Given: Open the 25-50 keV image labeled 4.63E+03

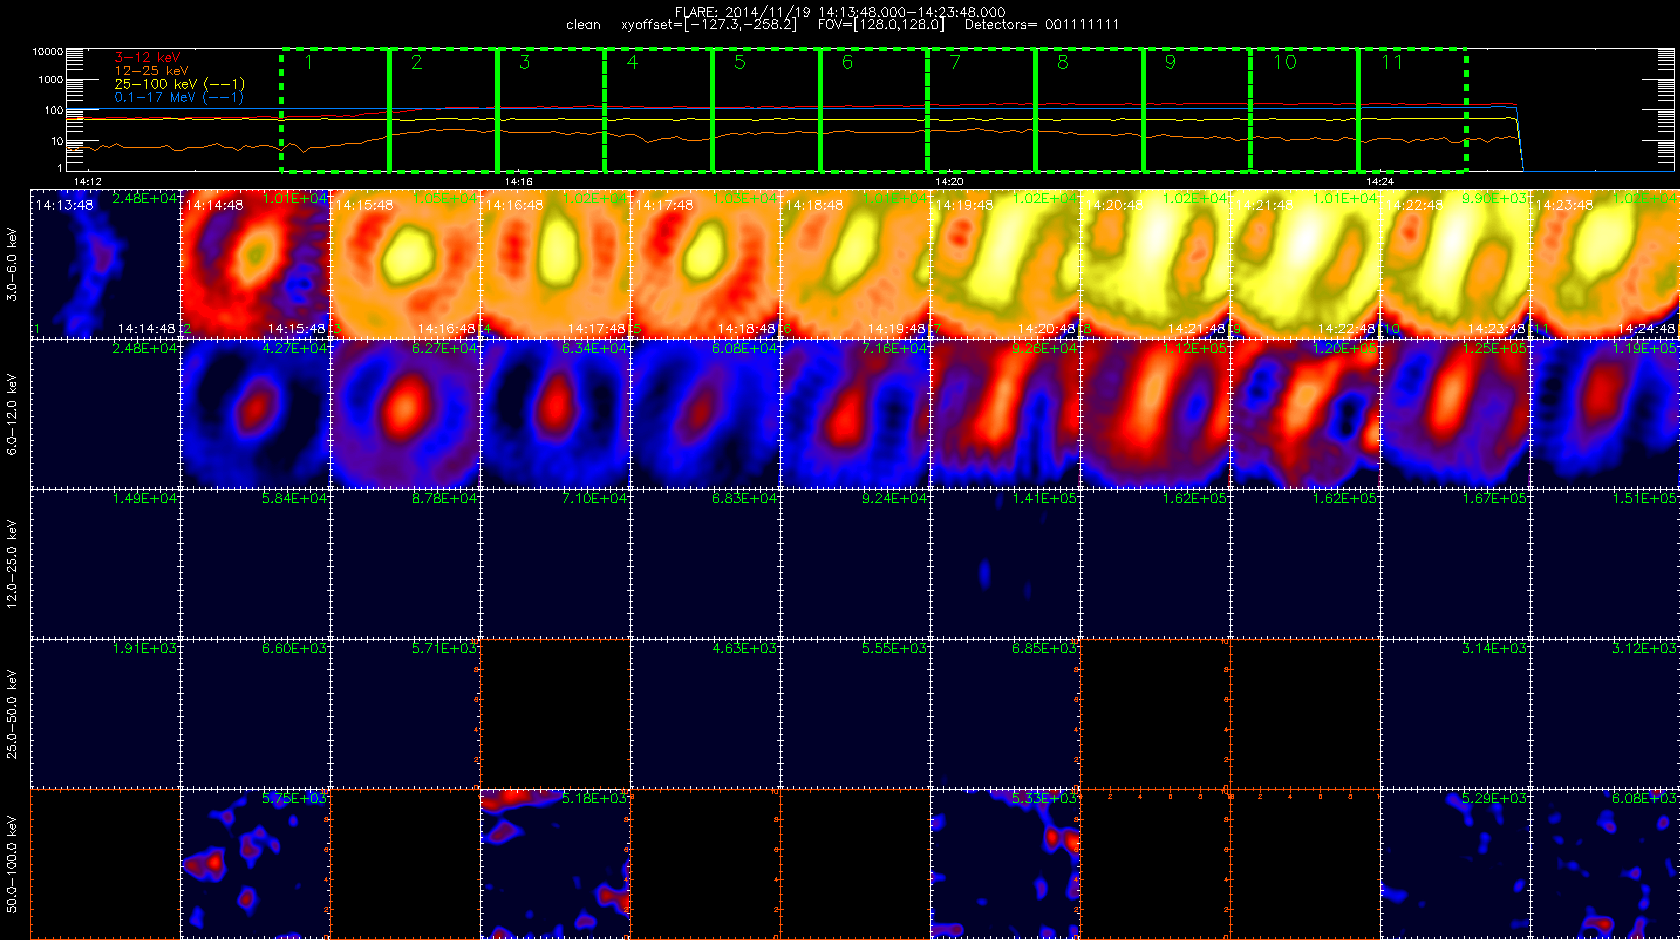Looking at the screenshot, I should tap(706, 714).
